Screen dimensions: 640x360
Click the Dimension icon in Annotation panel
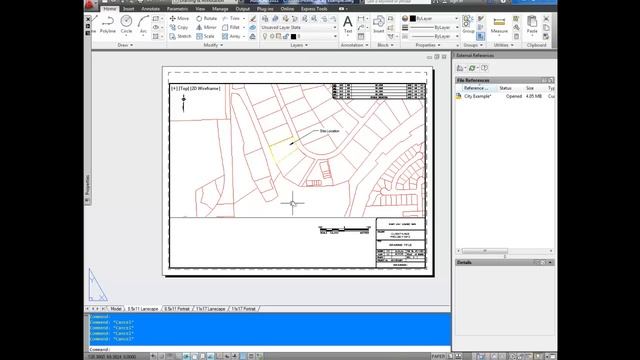[x=361, y=18]
